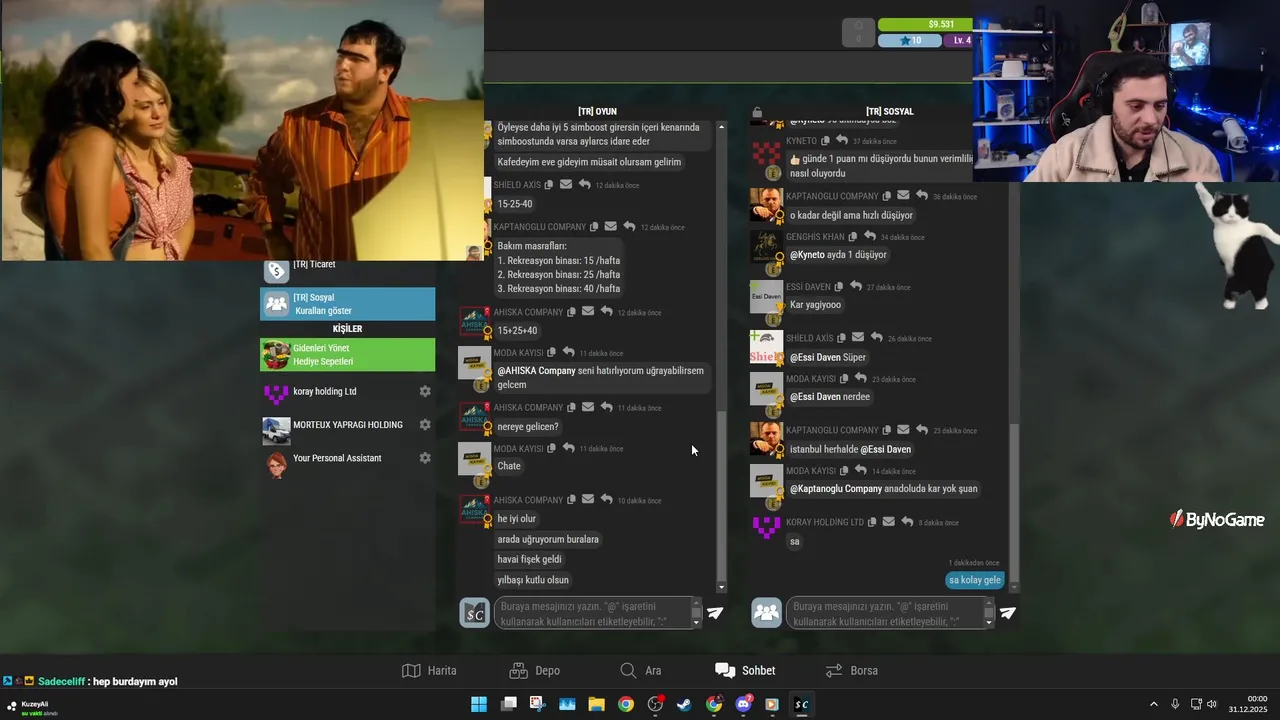Send message in the [TR] Sosyal chat
Viewport: 1280px width, 720px height.
coord(1007,613)
